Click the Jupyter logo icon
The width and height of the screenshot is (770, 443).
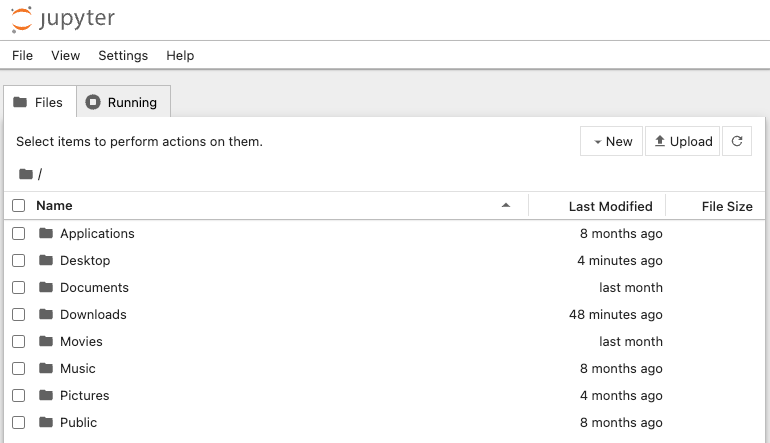[21, 18]
